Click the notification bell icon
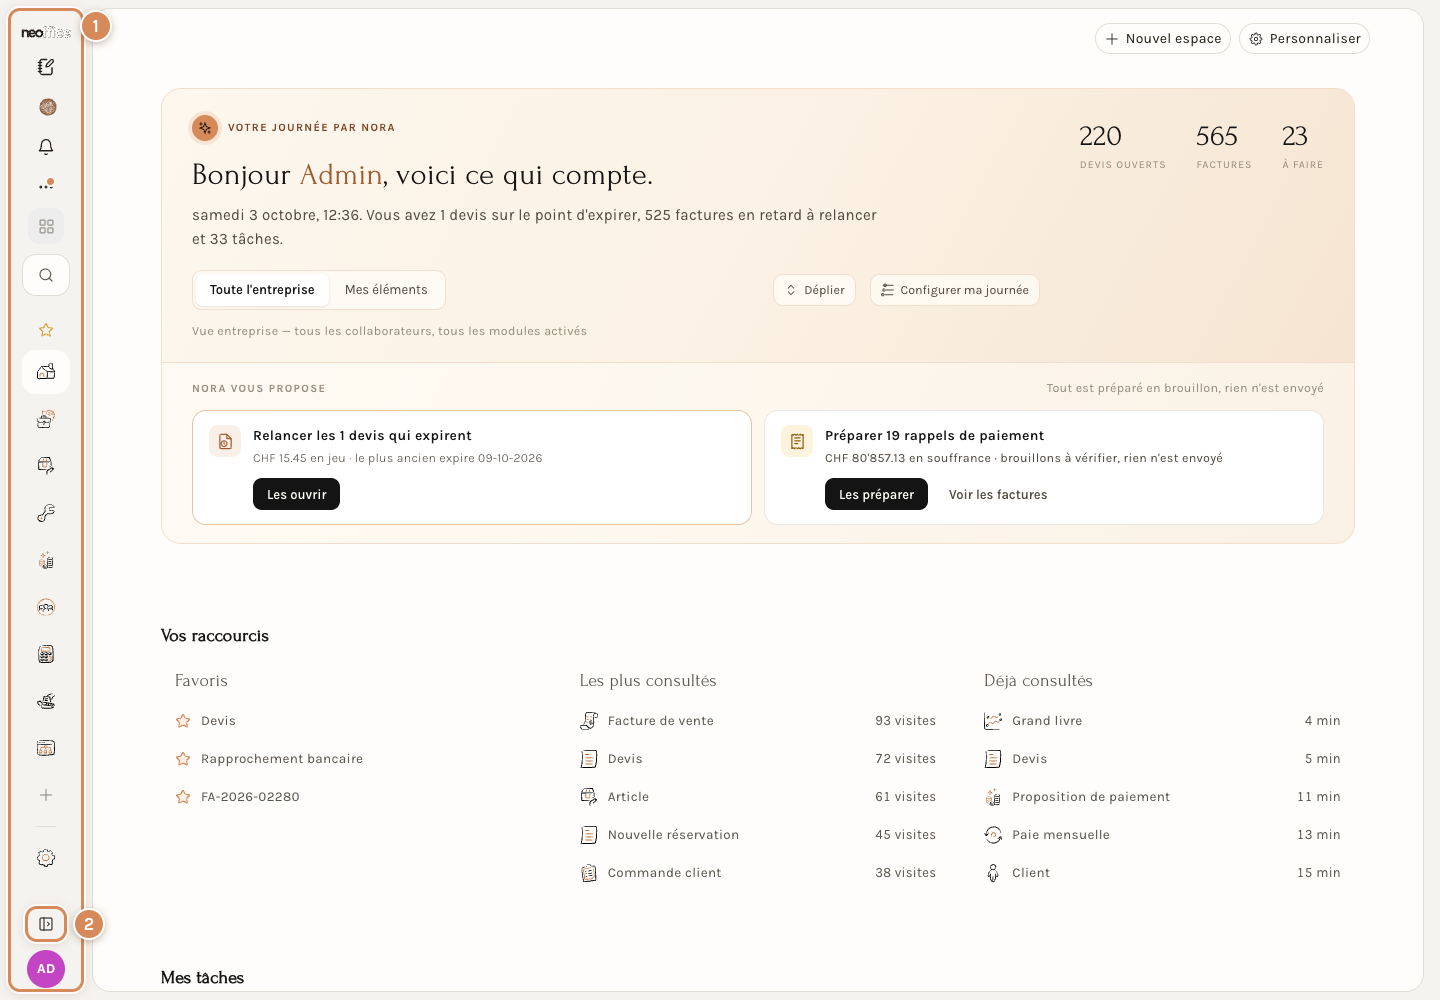Viewport: 1440px width, 1000px height. coord(46,147)
